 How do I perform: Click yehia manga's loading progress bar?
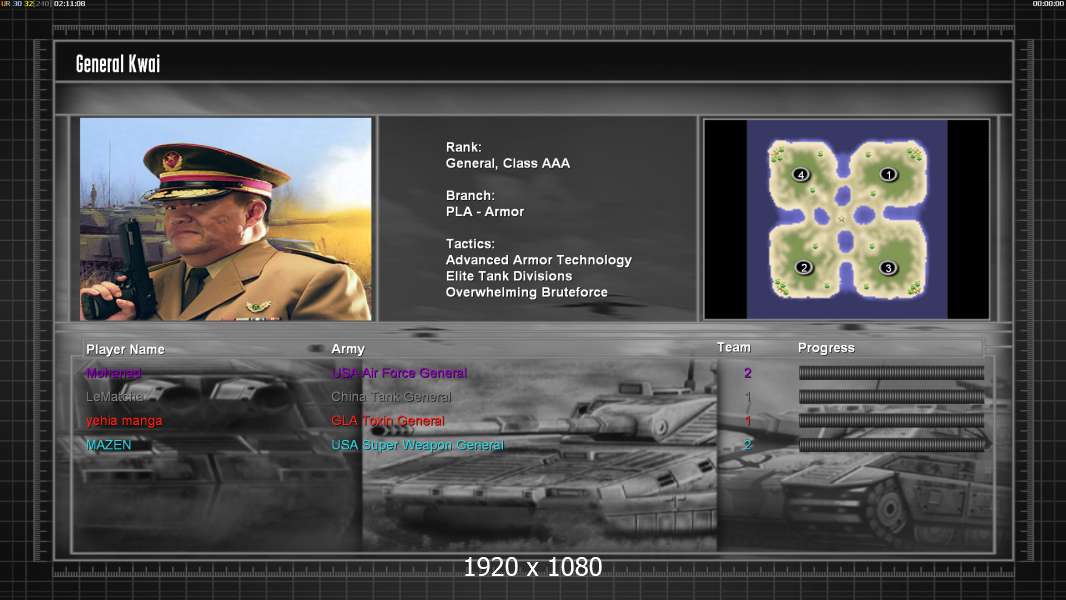(x=891, y=421)
